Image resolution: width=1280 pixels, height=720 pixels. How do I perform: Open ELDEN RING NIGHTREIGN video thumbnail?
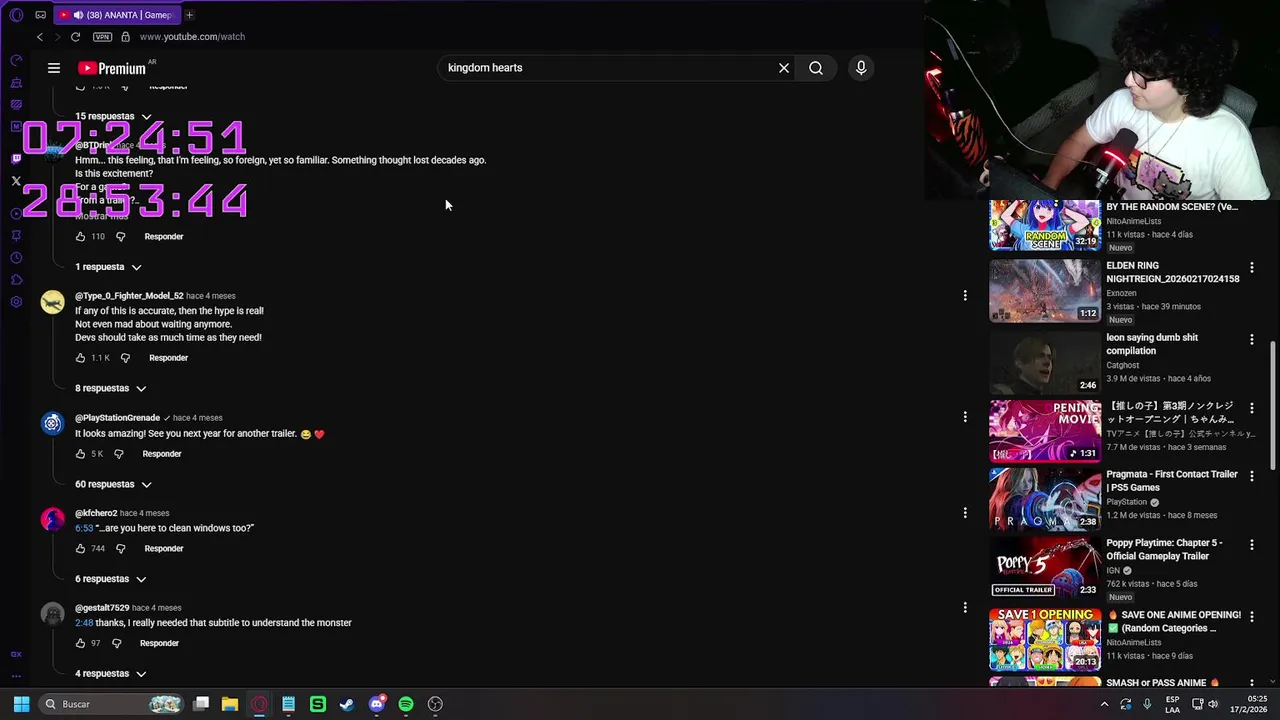tap(1044, 291)
